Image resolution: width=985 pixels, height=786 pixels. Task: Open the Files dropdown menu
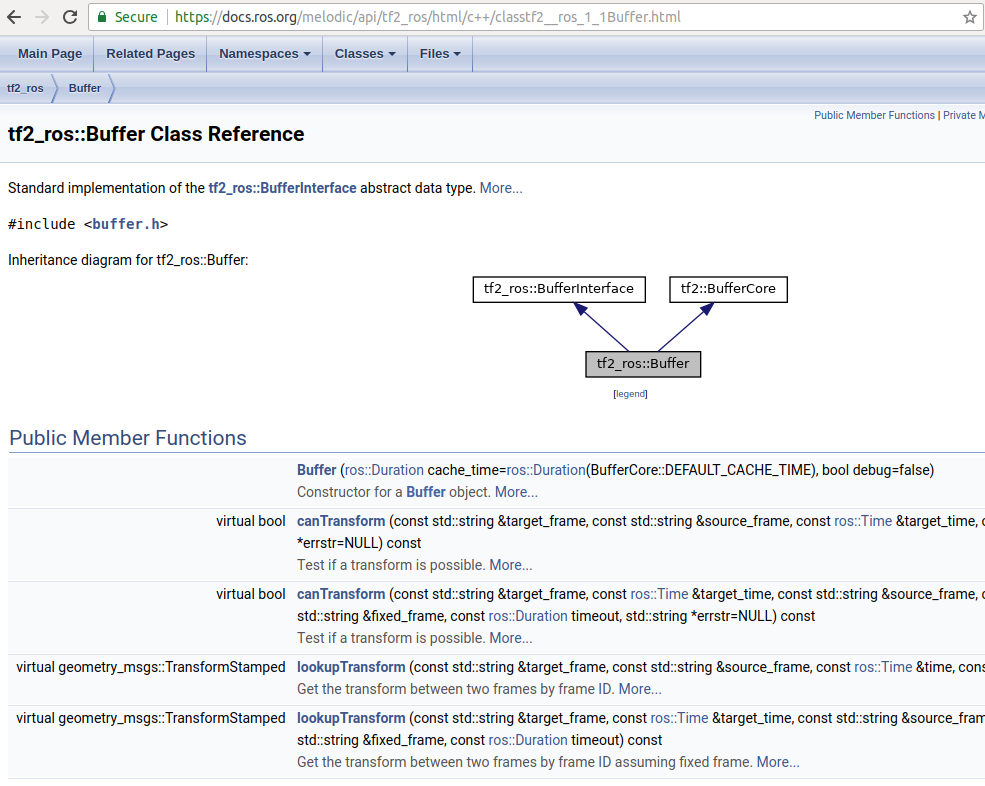click(438, 53)
